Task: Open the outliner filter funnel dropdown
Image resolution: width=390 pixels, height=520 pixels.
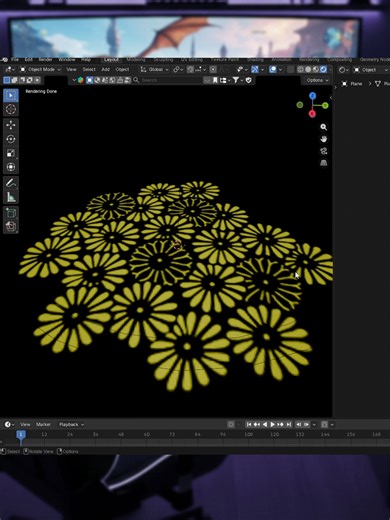Action: point(237,80)
